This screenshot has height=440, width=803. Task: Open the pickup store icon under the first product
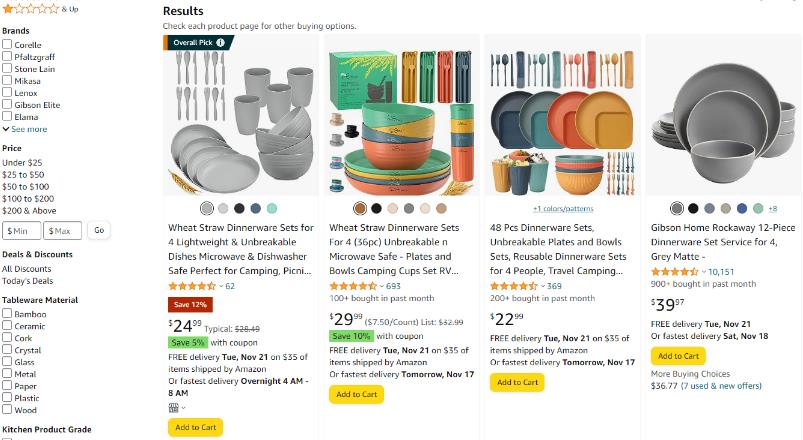(174, 408)
